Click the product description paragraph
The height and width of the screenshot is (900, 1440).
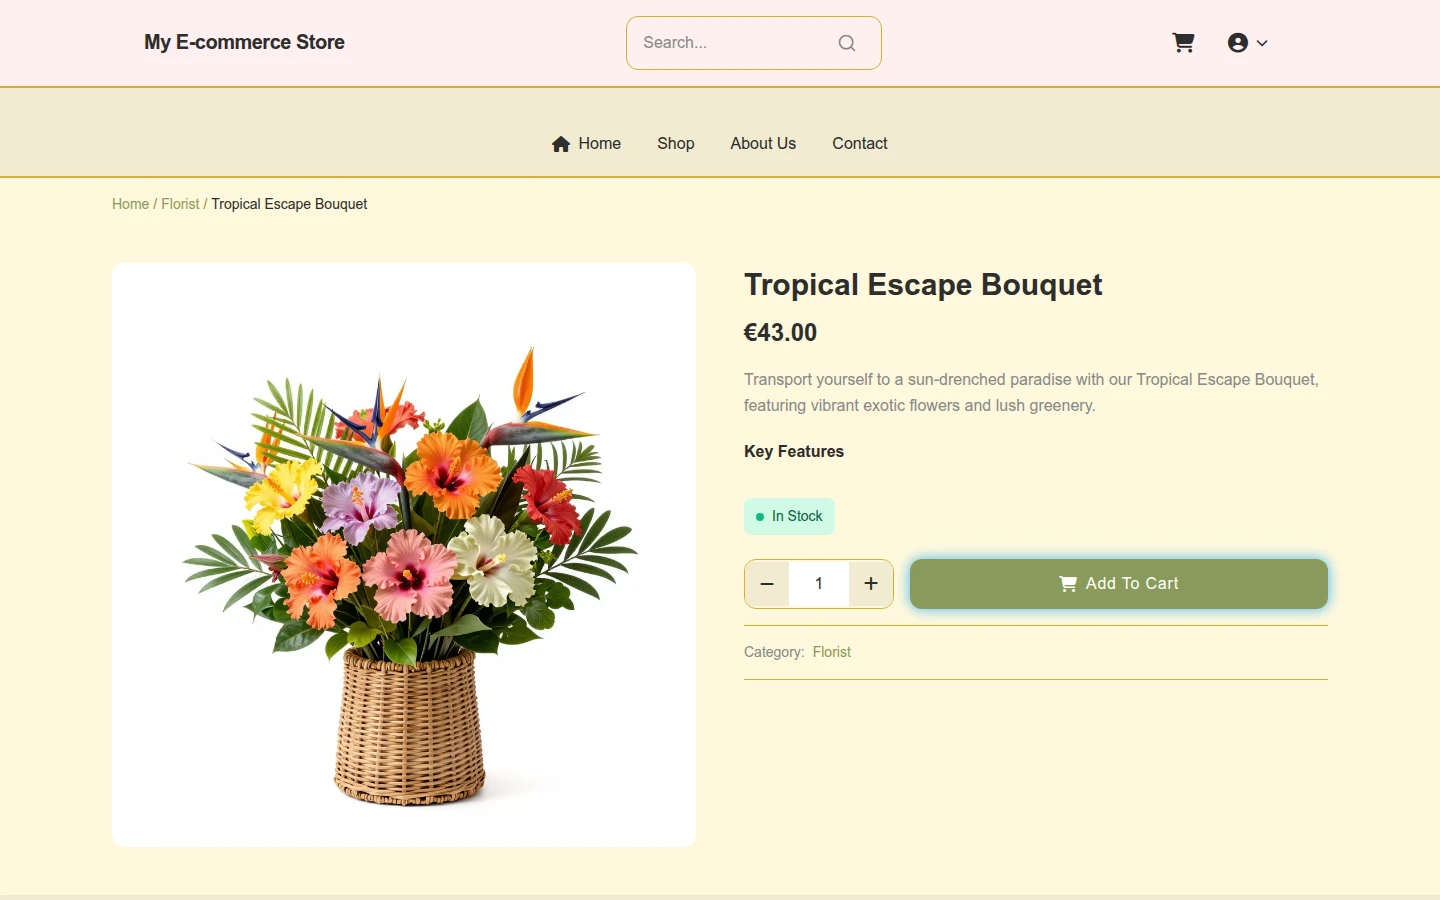(x=1032, y=393)
